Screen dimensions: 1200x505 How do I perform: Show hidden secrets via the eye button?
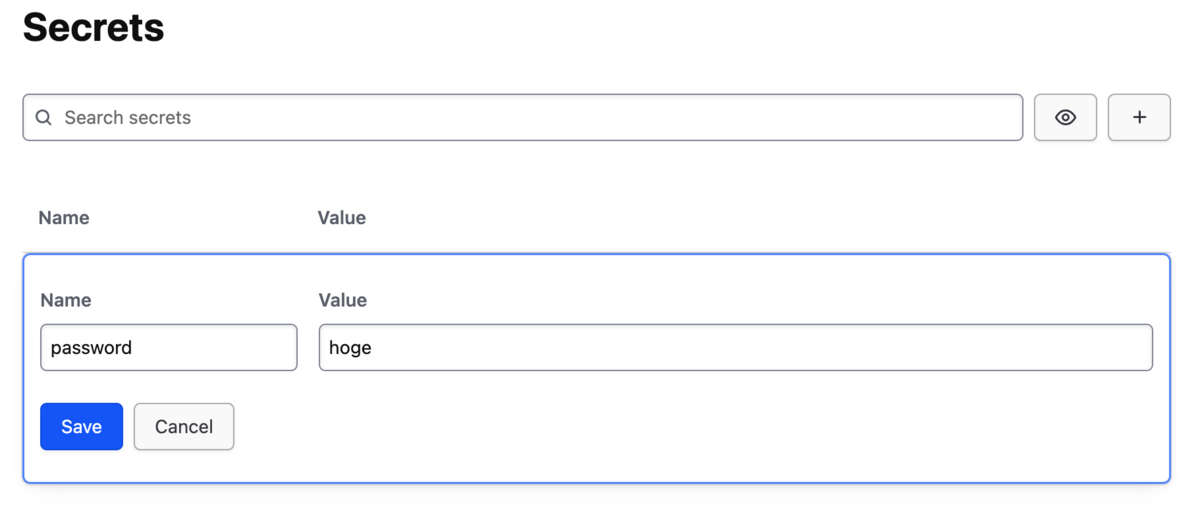1065,117
